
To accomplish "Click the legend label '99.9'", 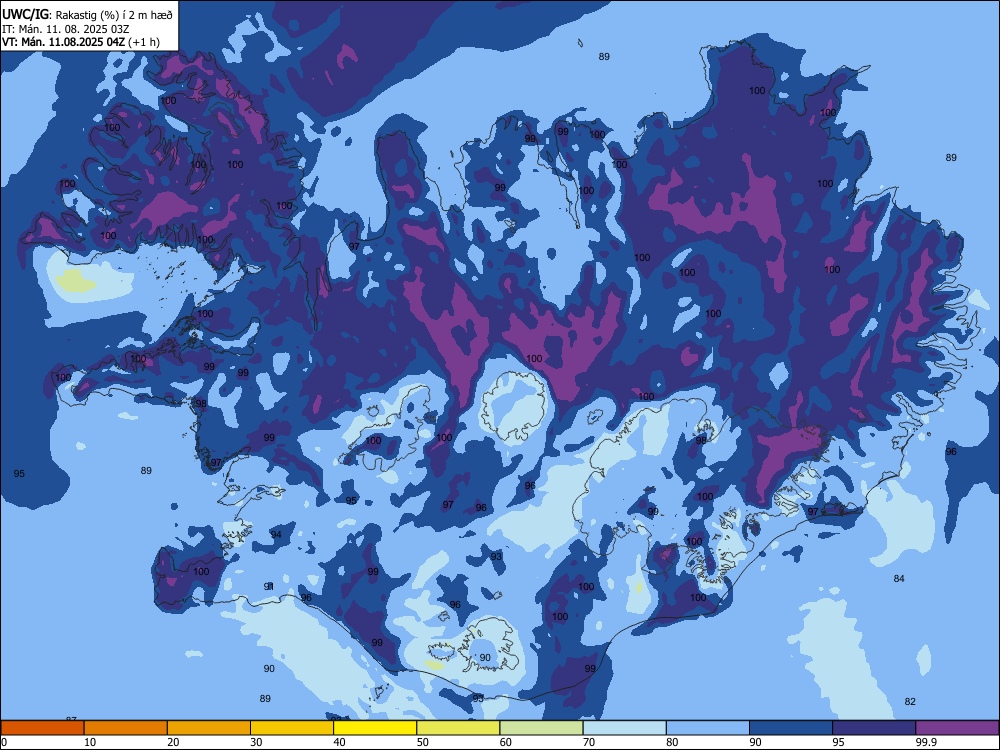I will point(926,742).
